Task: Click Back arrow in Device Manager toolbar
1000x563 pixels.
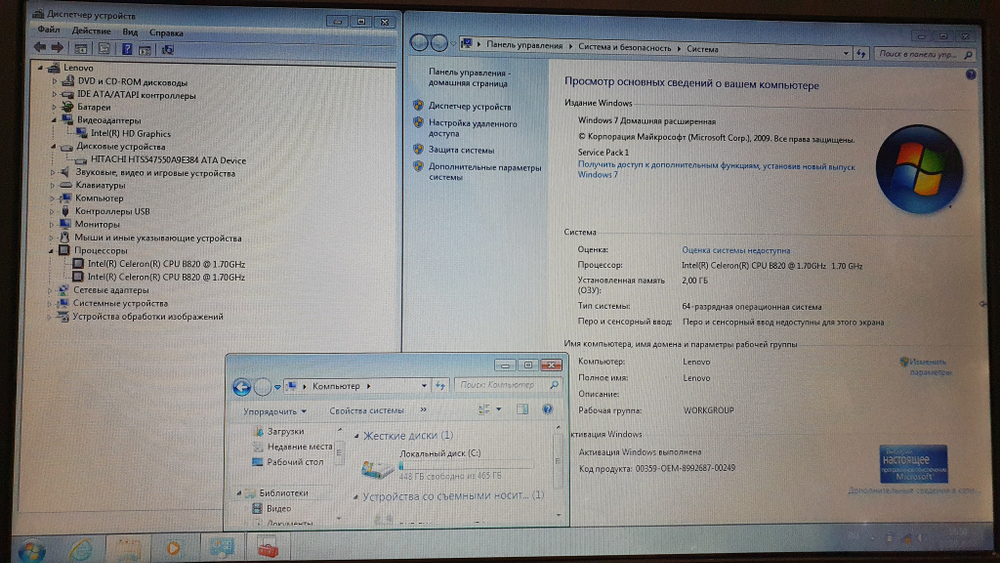Action: click(40, 48)
